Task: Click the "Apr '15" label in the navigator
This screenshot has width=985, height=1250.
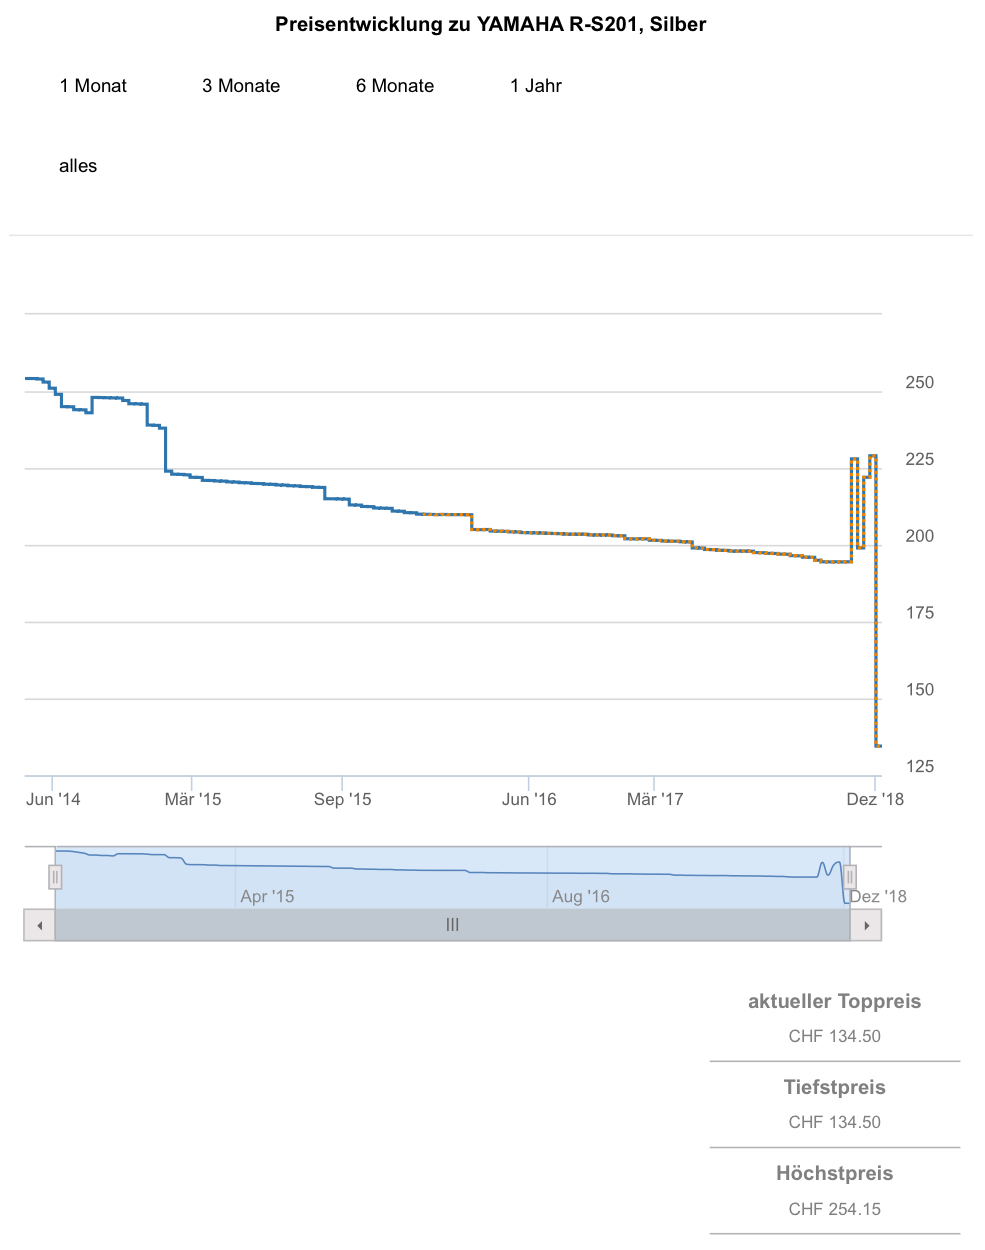Action: pyautogui.click(x=267, y=896)
